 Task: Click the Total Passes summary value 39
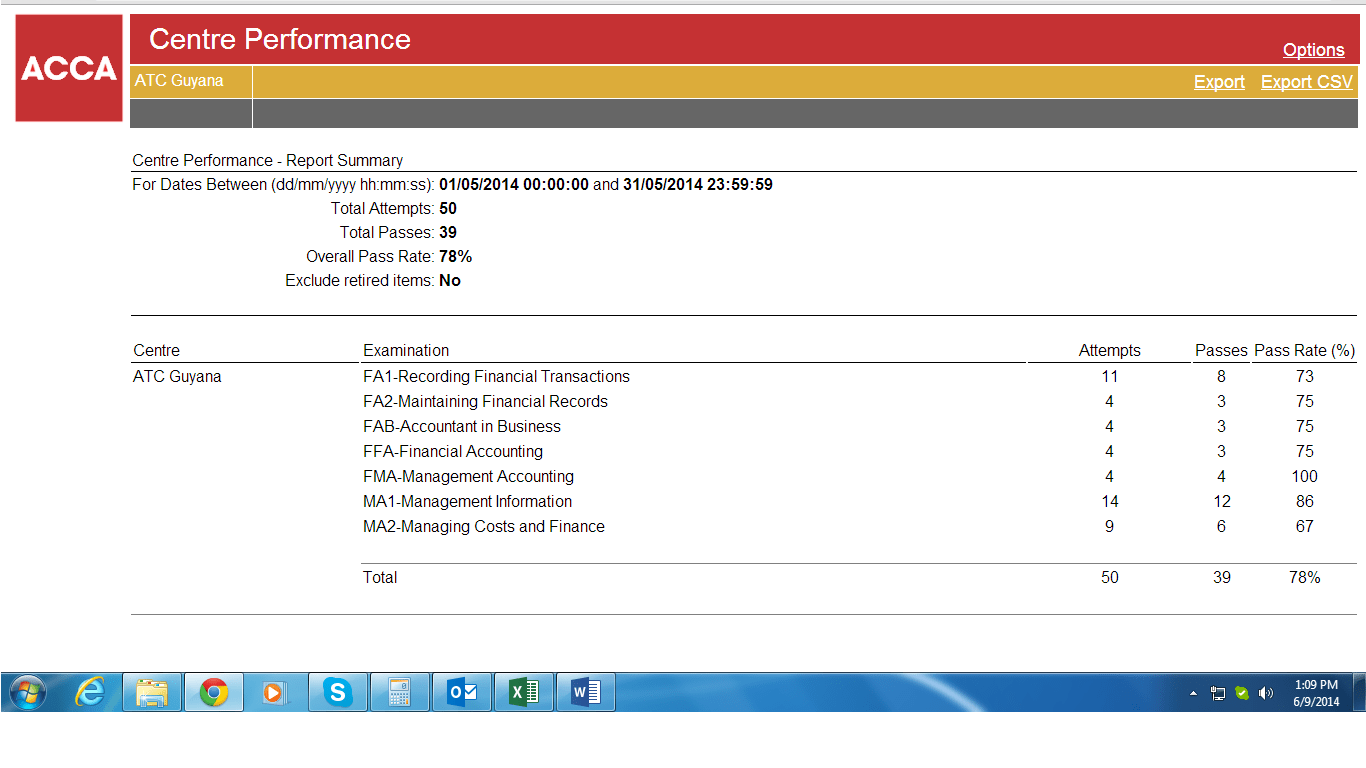448,233
